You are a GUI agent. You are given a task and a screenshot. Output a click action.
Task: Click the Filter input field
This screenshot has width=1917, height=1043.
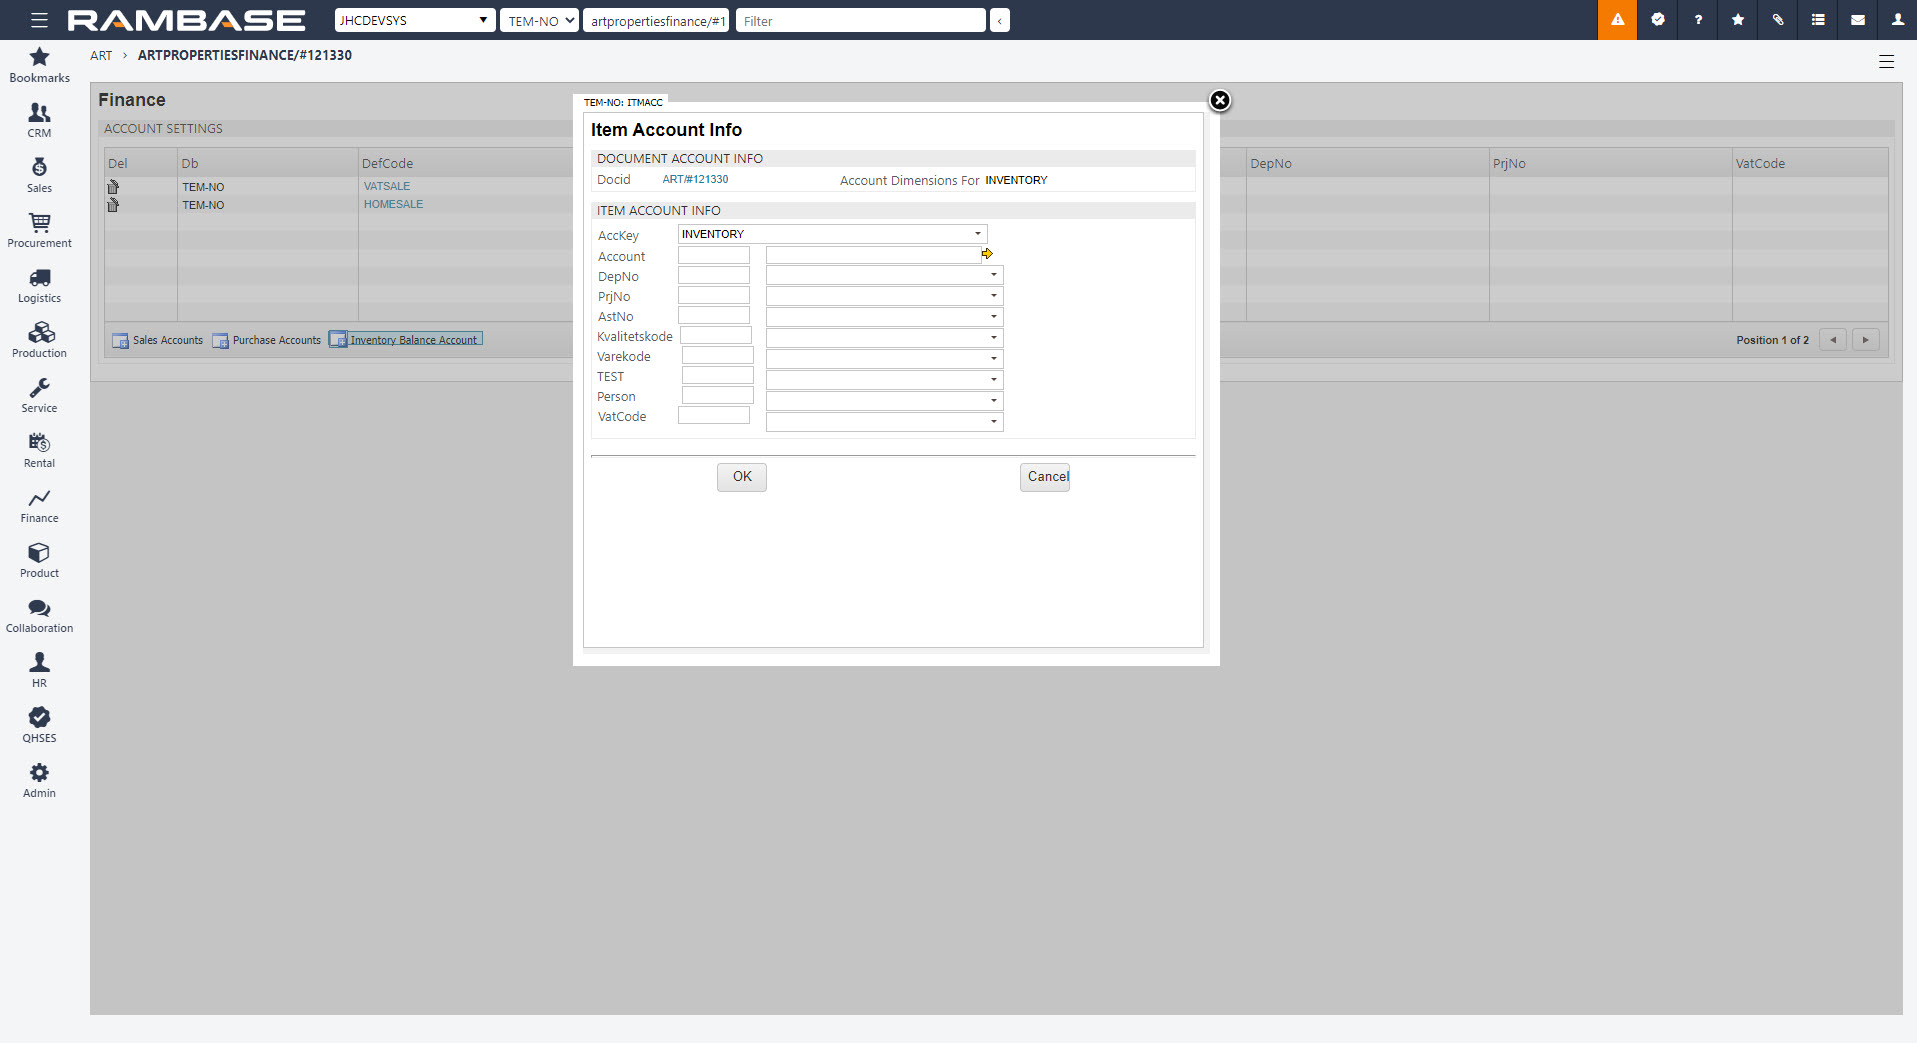point(860,20)
